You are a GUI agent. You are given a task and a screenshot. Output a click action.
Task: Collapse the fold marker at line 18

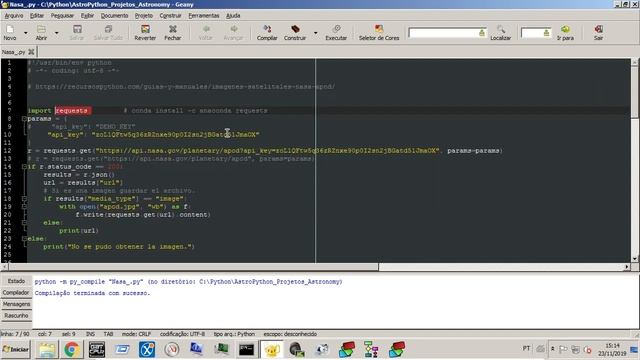[24, 199]
